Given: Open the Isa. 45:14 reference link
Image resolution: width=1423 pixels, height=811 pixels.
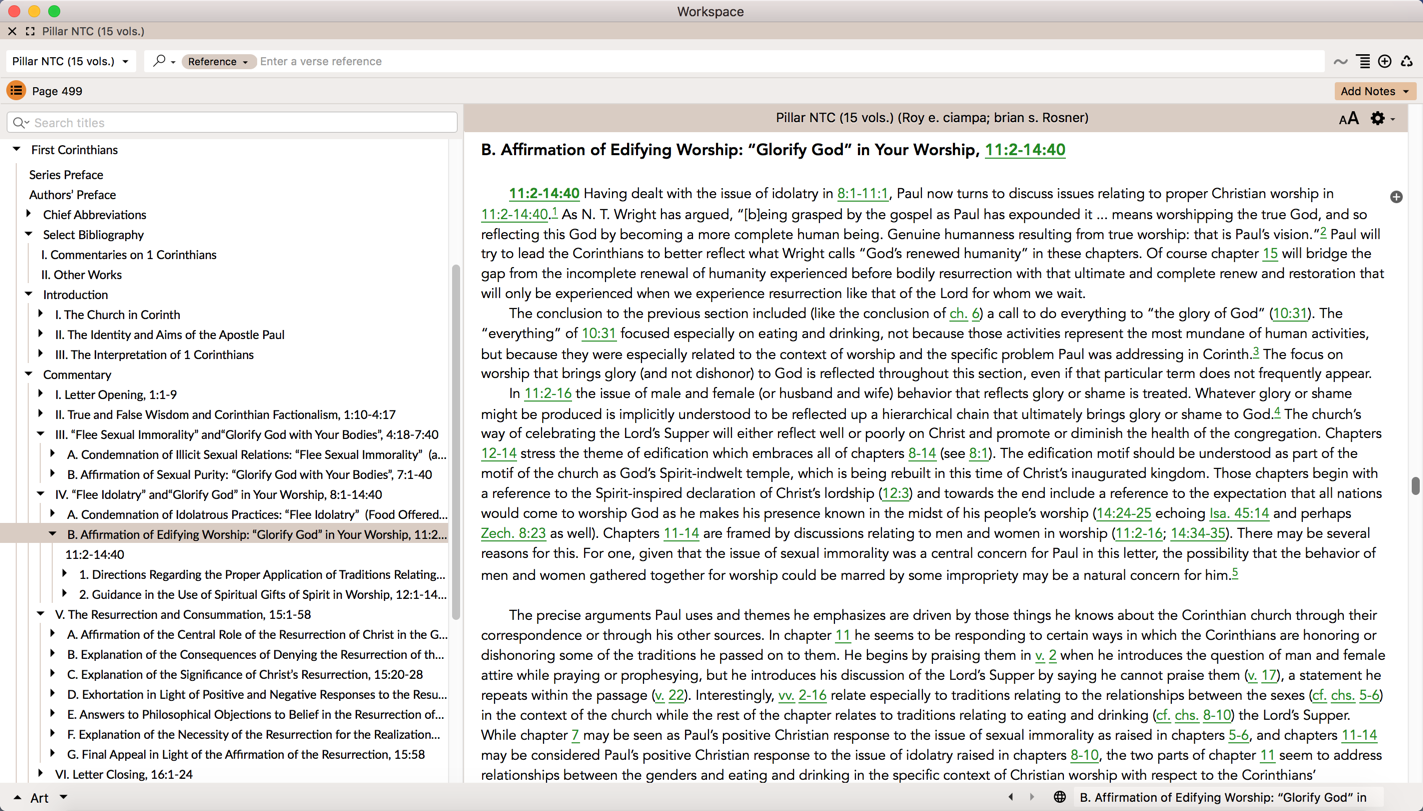Looking at the screenshot, I should 1239,513.
